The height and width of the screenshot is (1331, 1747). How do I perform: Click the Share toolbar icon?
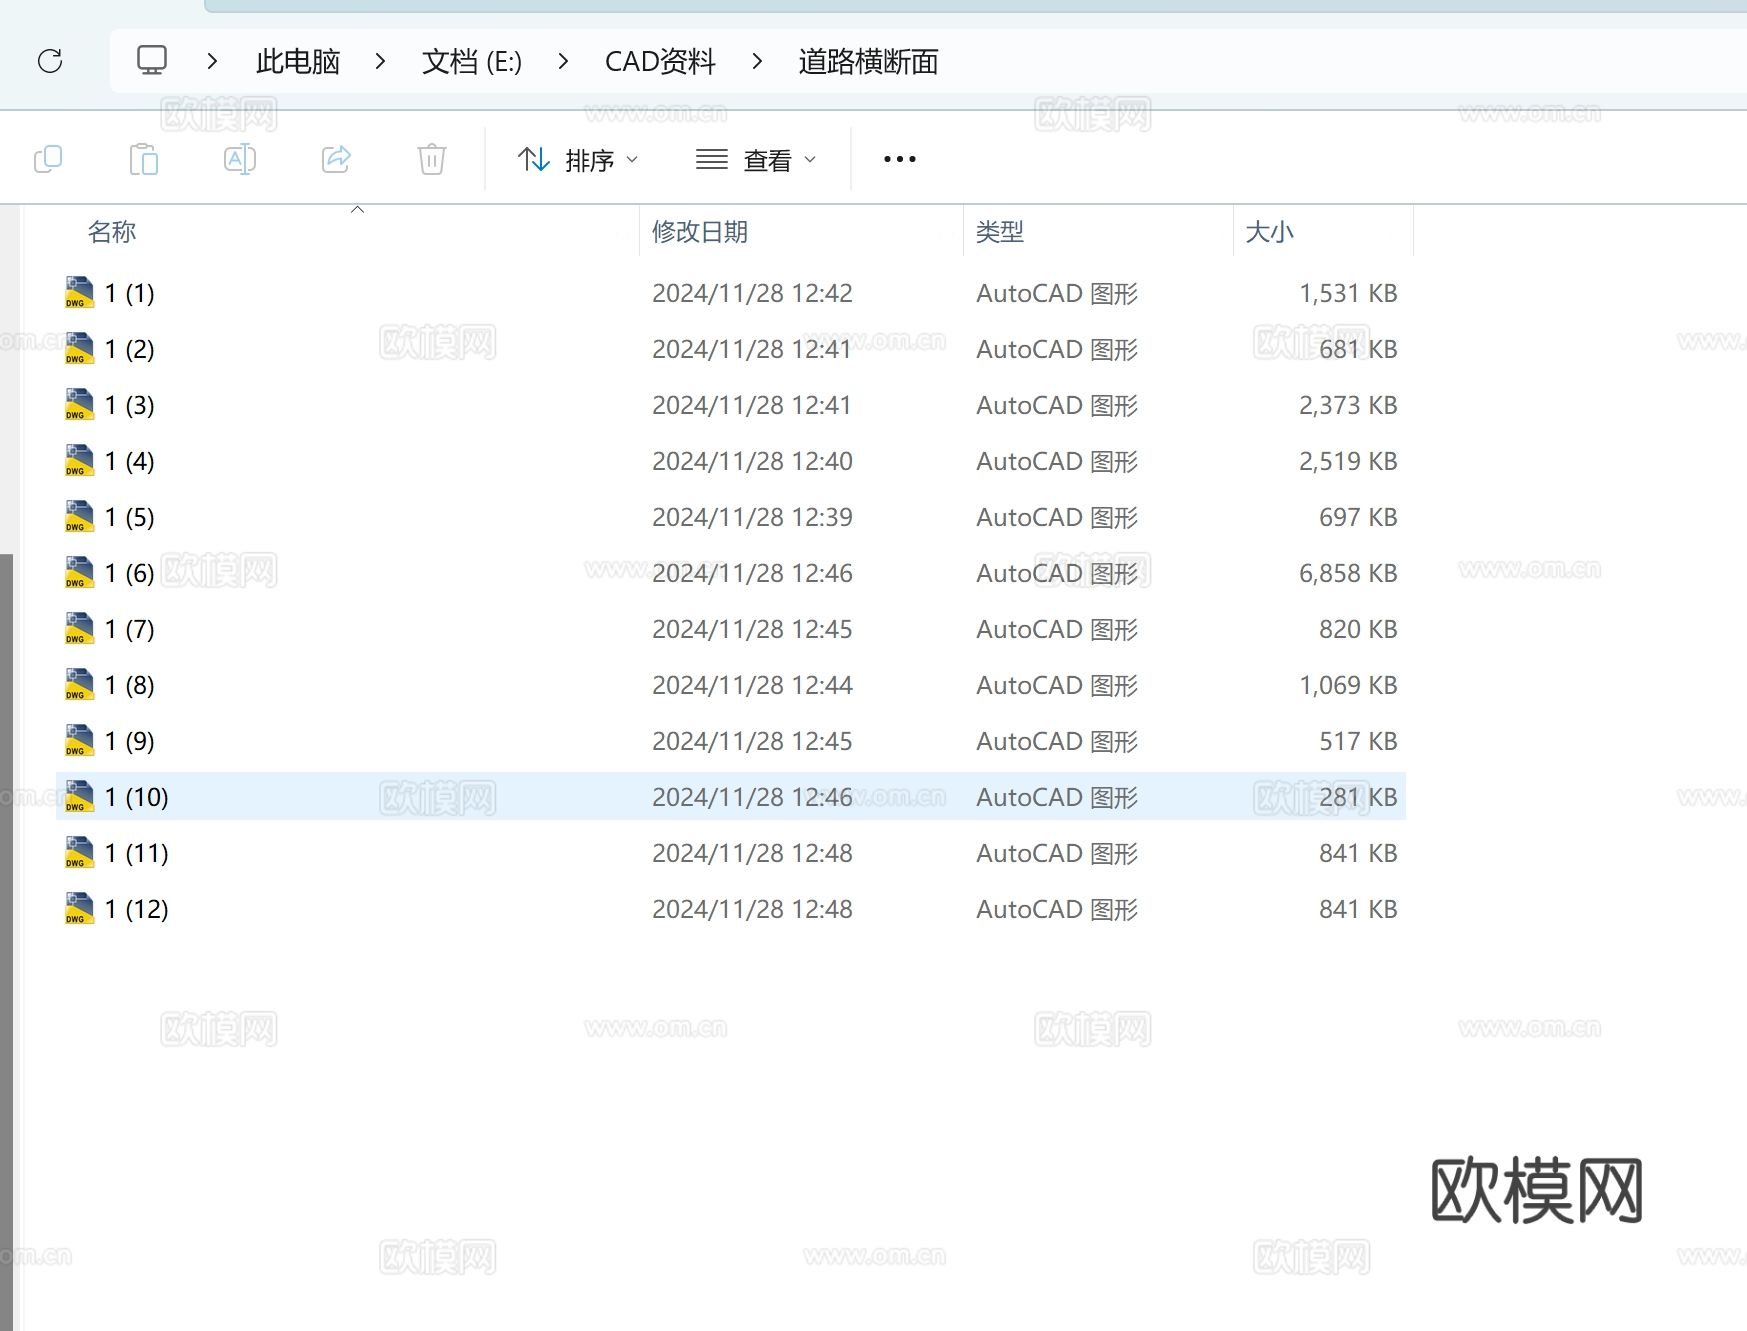pyautogui.click(x=336, y=159)
